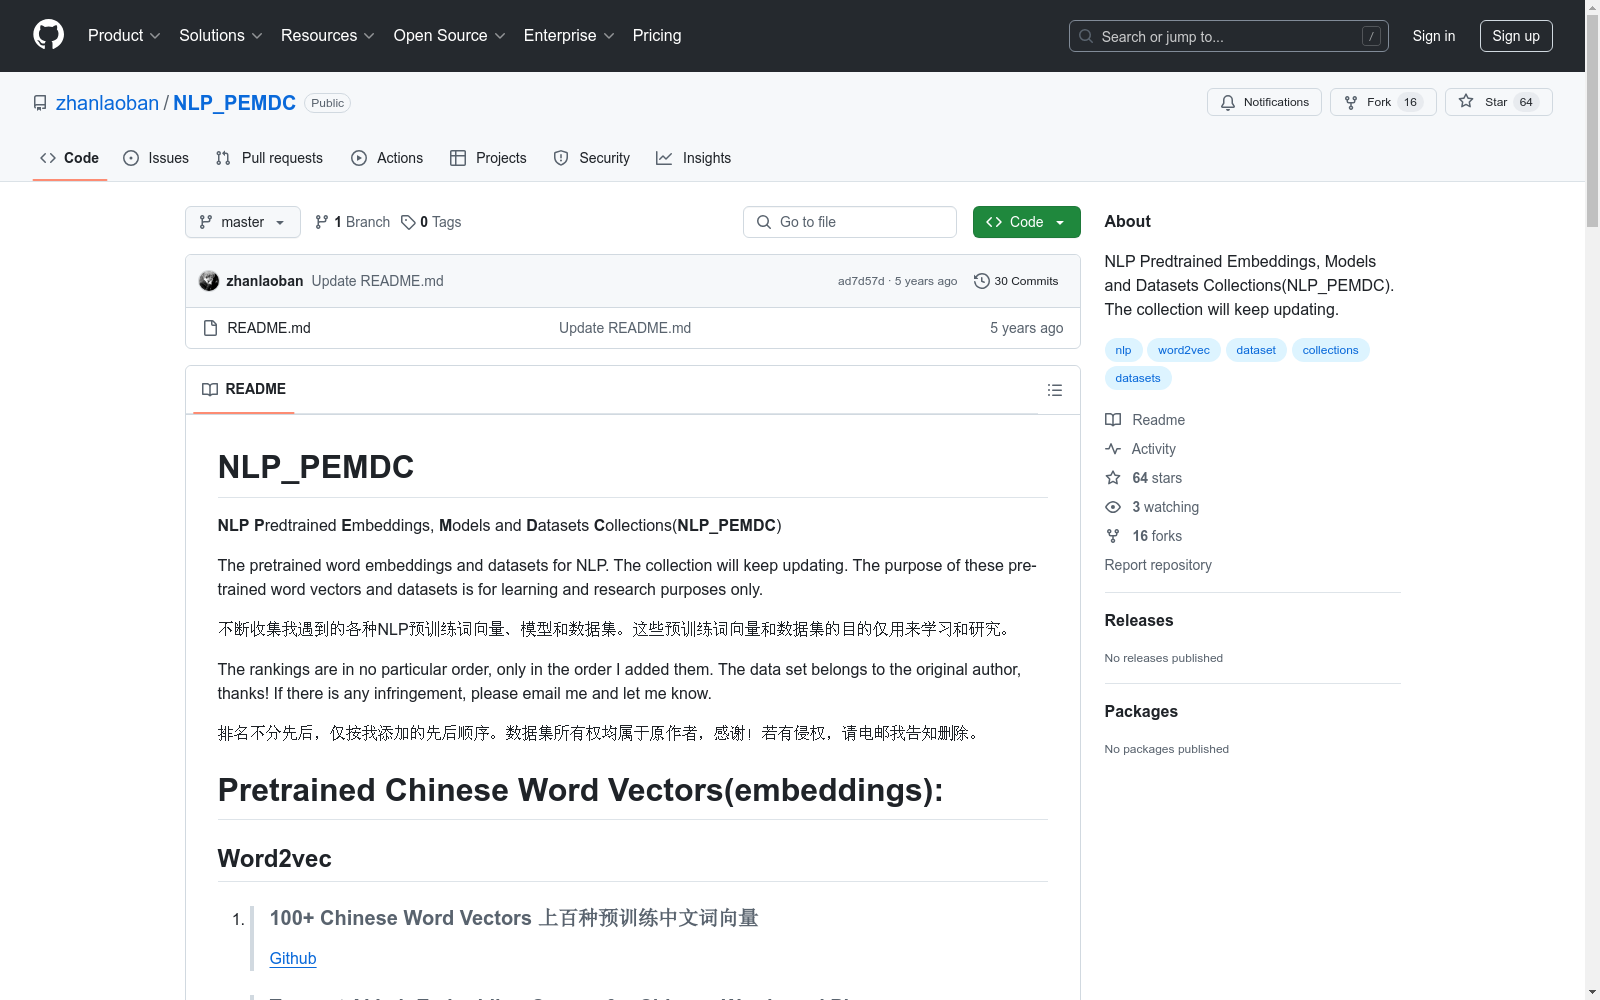Click the tag icon next to 0 Tags
This screenshot has width=1600, height=1000.
click(408, 222)
